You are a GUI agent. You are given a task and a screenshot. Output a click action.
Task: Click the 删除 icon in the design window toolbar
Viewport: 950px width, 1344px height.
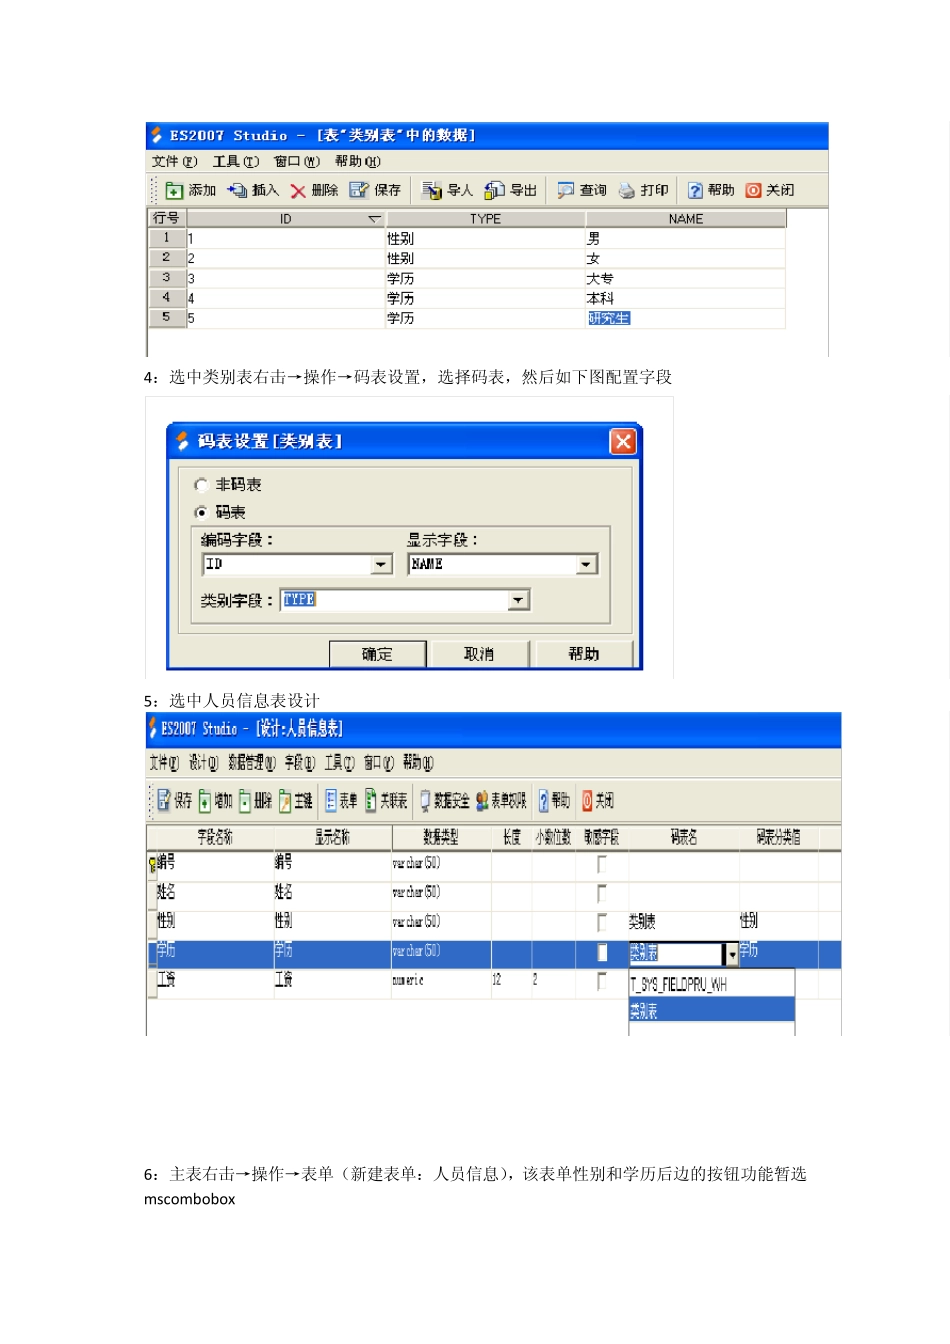coord(245,800)
